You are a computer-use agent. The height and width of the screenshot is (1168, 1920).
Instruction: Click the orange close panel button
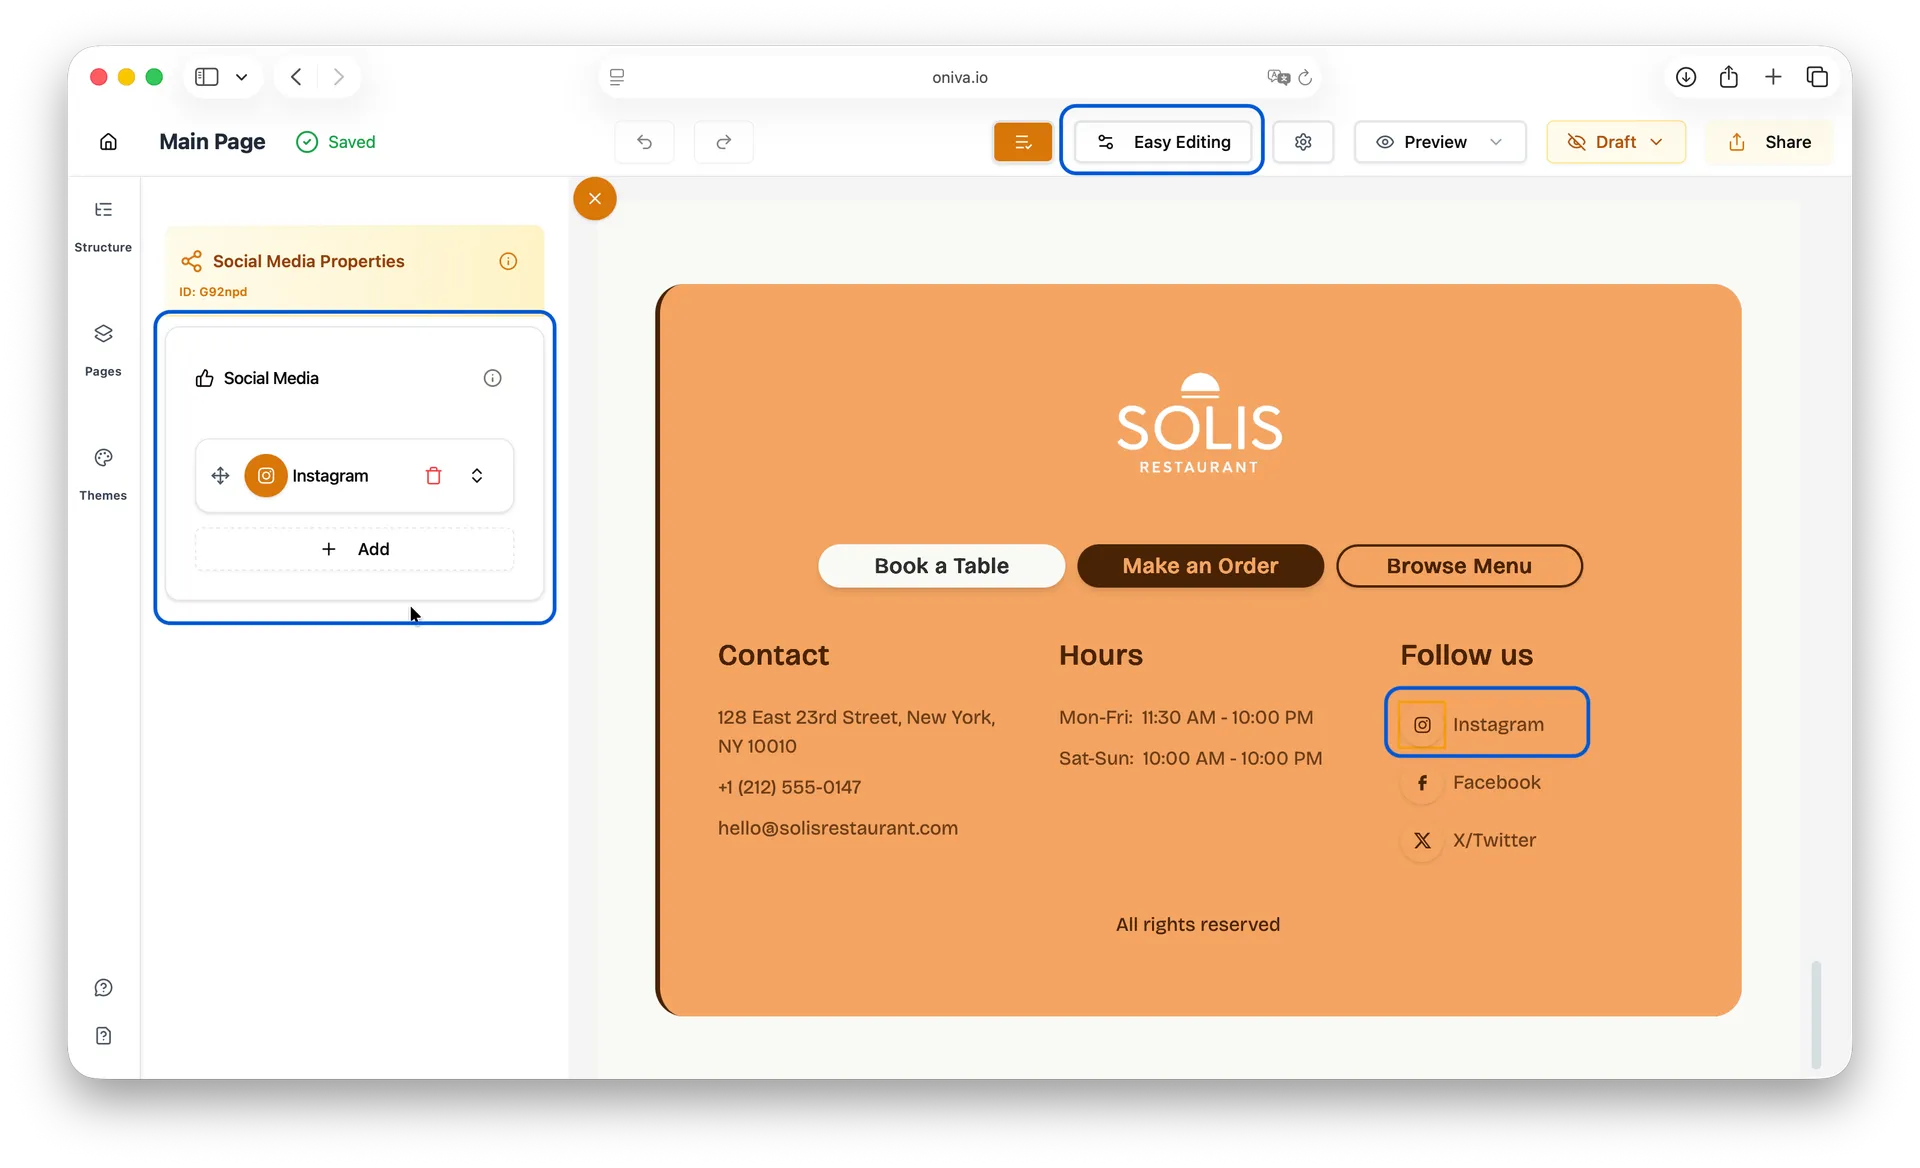tap(594, 198)
